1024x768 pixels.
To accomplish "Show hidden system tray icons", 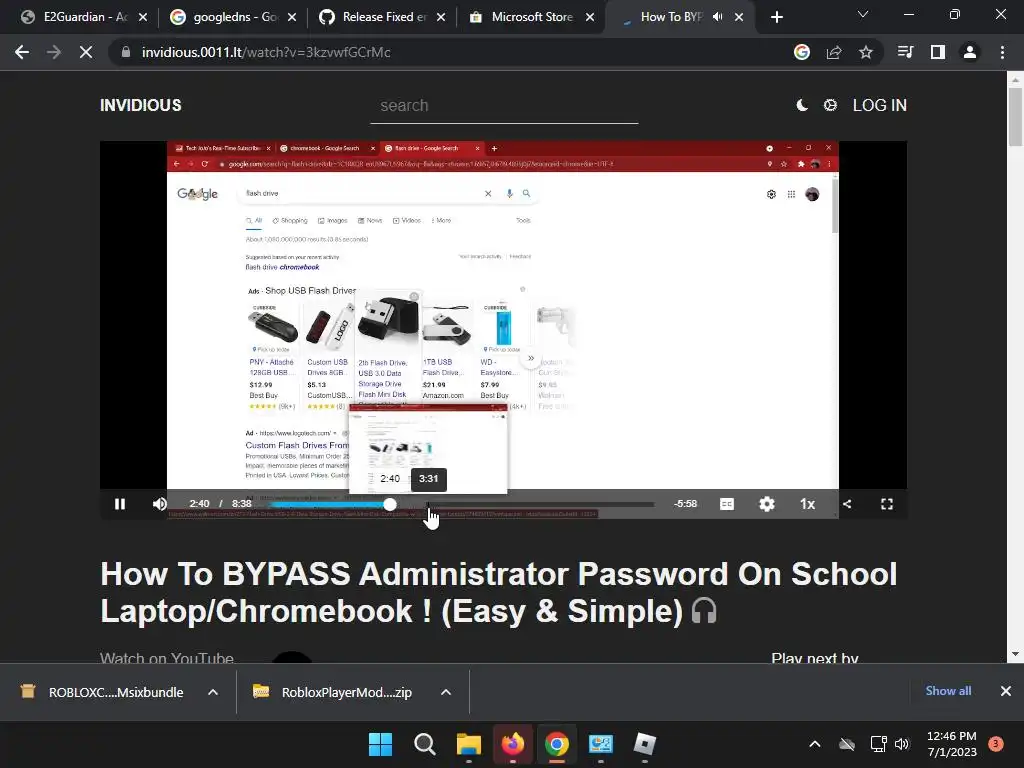I will coord(814,744).
